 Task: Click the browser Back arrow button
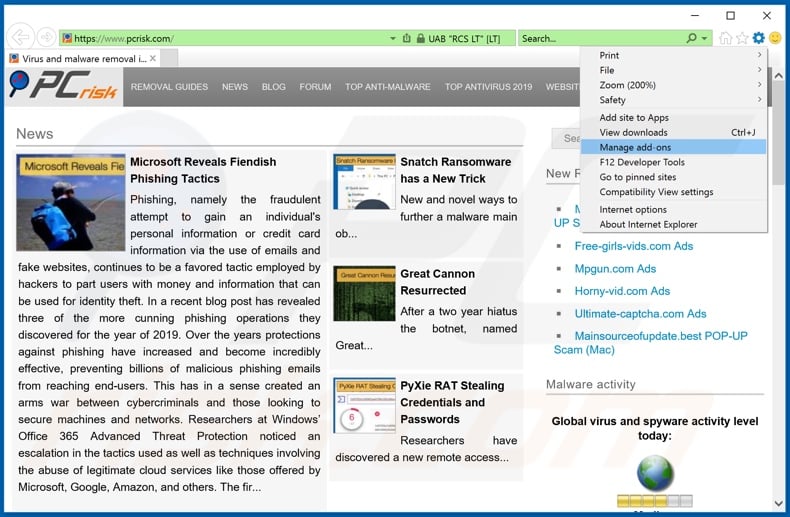pyautogui.click(x=20, y=37)
